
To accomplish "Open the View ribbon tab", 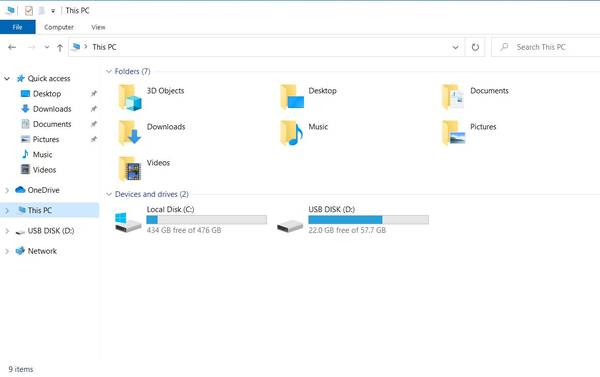I will tap(98, 27).
